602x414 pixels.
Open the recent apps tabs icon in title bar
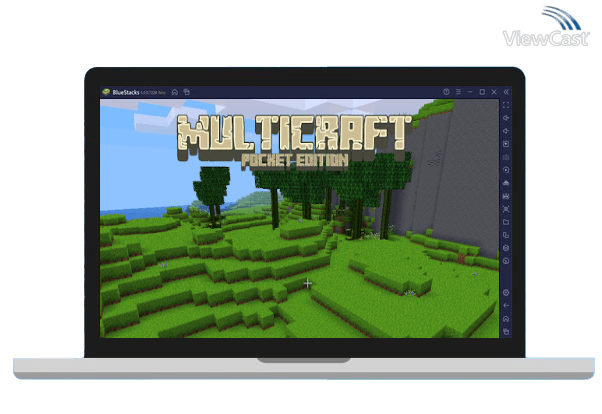187,92
